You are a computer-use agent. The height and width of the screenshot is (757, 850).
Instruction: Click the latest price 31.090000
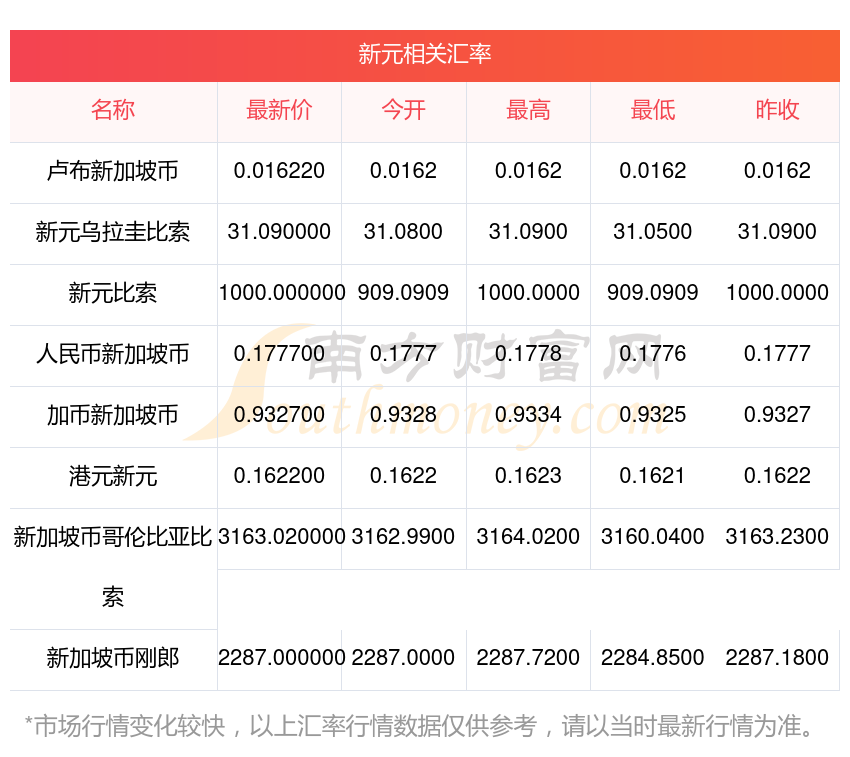[x=279, y=232]
